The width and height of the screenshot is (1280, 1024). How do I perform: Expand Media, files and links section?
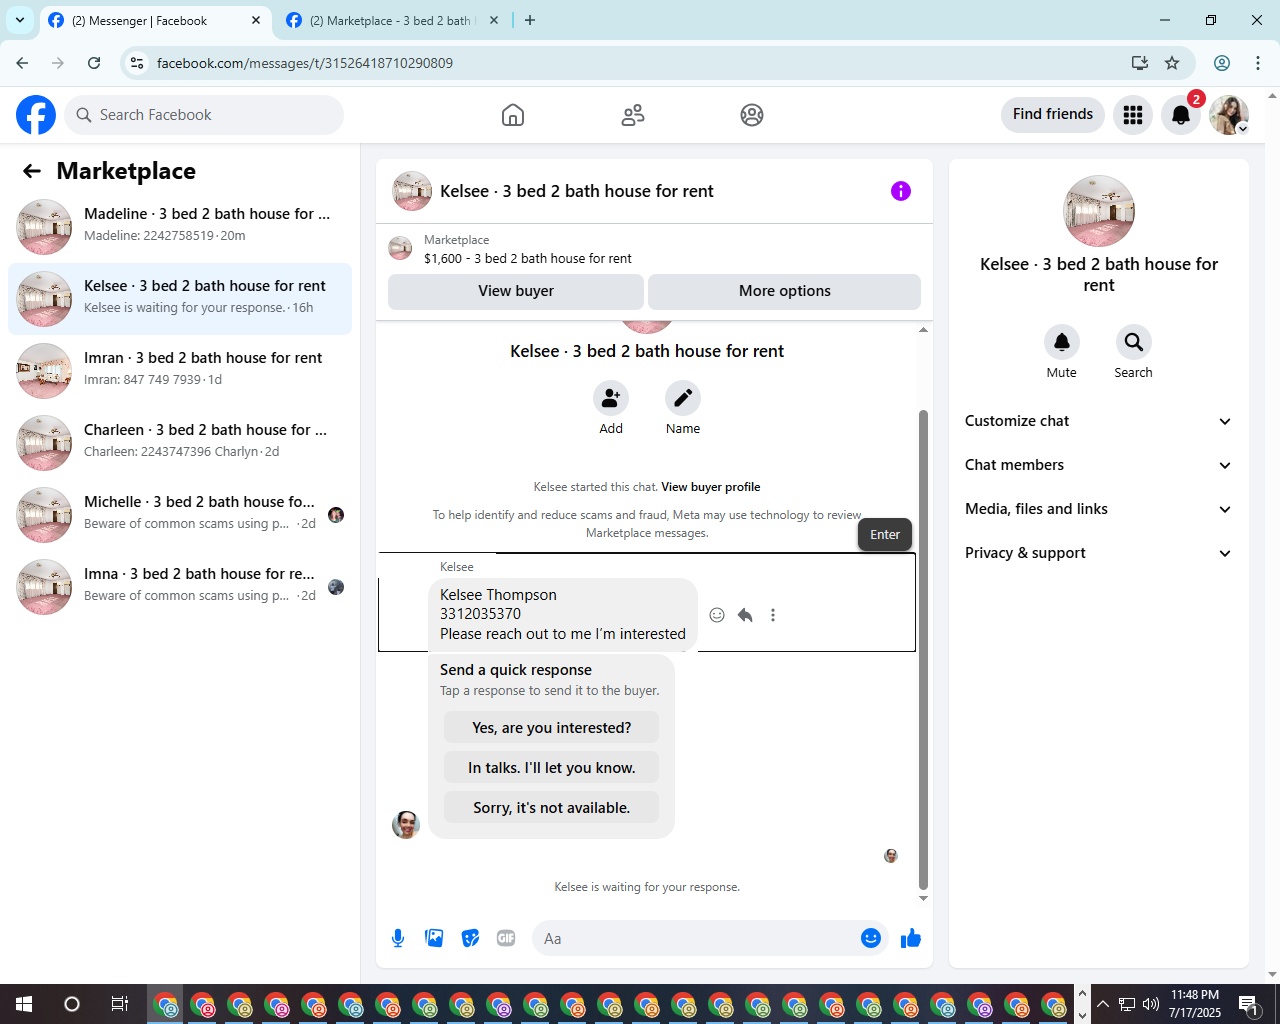pyautogui.click(x=1099, y=509)
